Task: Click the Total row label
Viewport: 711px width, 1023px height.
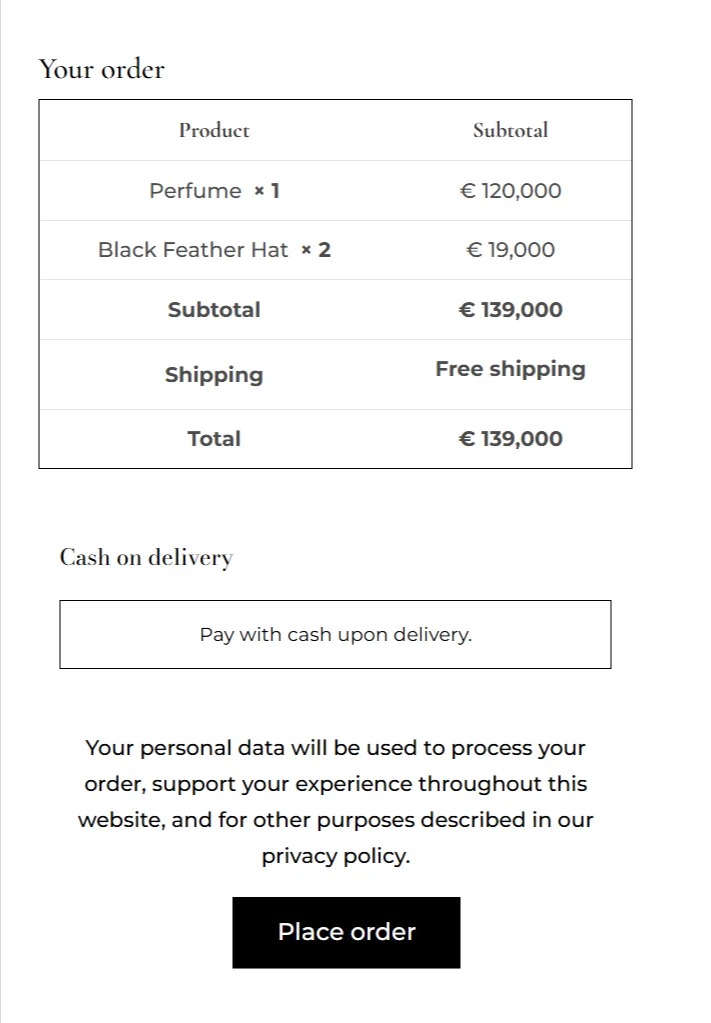Action: (214, 439)
